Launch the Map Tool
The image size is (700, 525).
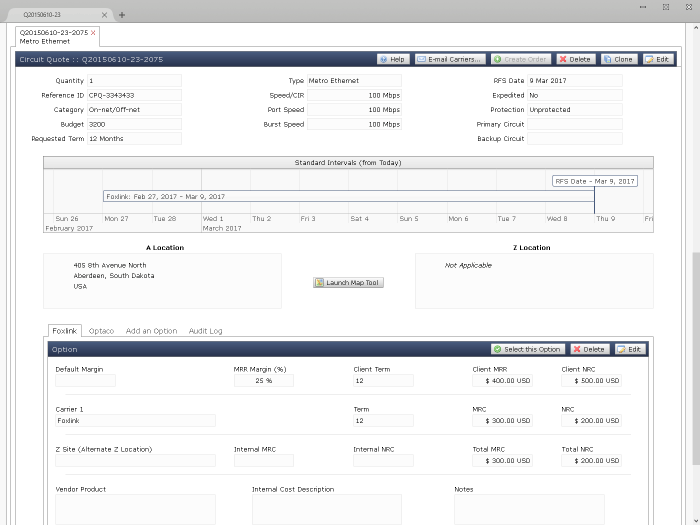(x=348, y=283)
